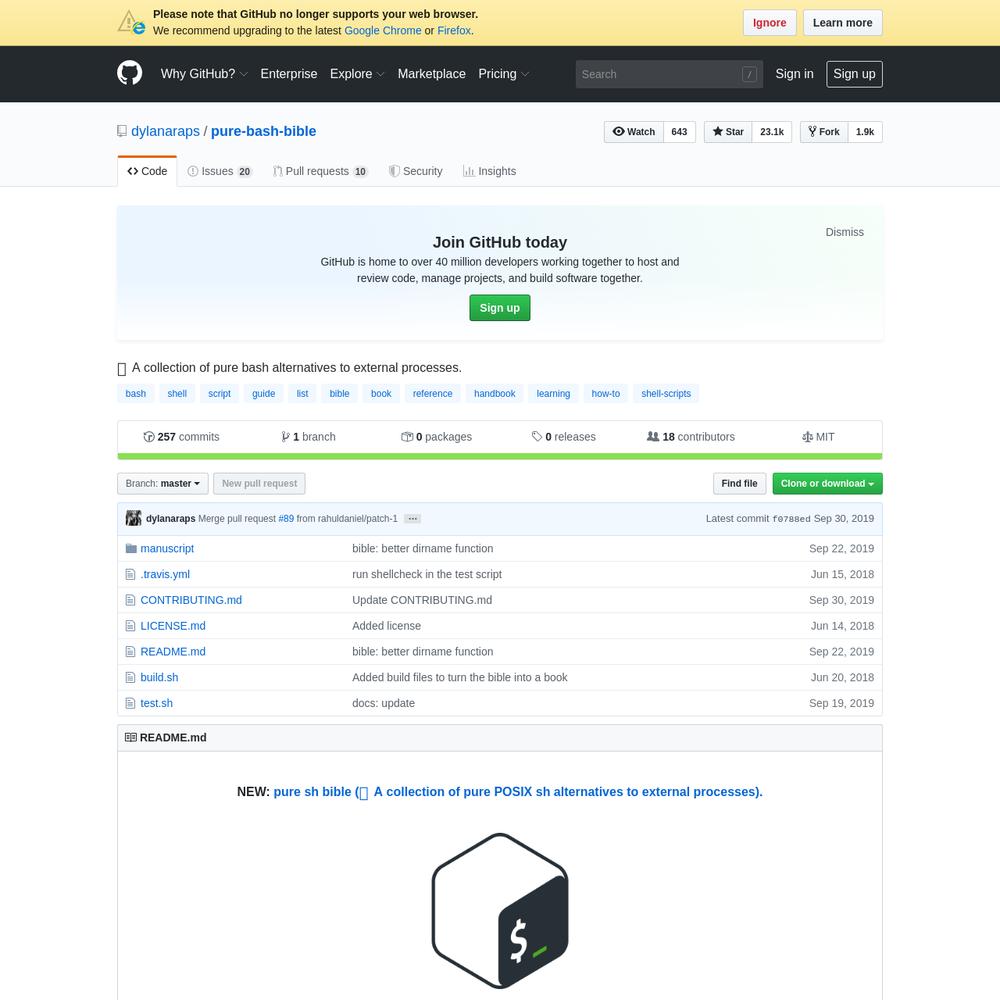Viewport: 1000px width, 1000px height.
Task: Click Learn more in the browser warning
Action: (842, 23)
